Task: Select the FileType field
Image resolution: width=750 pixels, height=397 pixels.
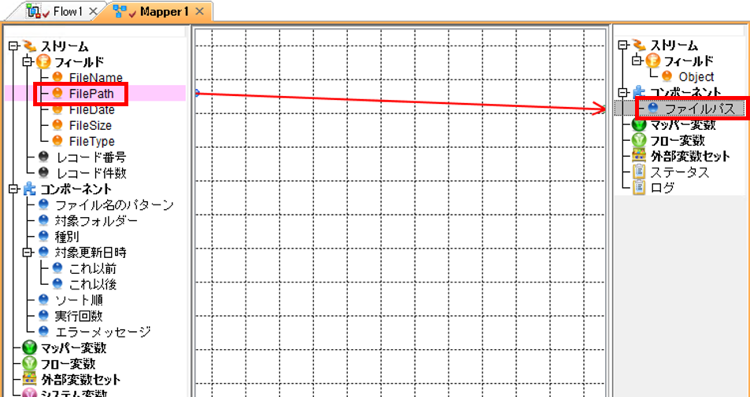Action: [x=92, y=142]
